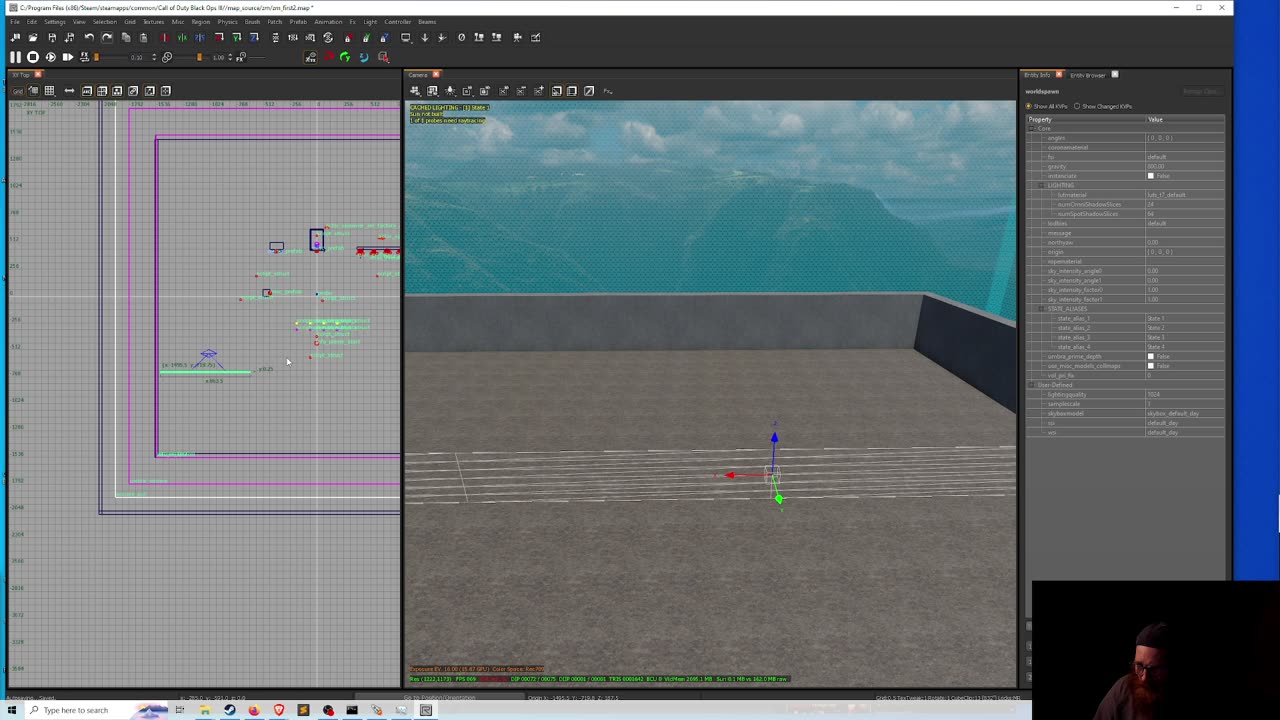This screenshot has width=1280, height=720.
Task: Open Brave browser from the taskbar
Action: click(x=279, y=710)
